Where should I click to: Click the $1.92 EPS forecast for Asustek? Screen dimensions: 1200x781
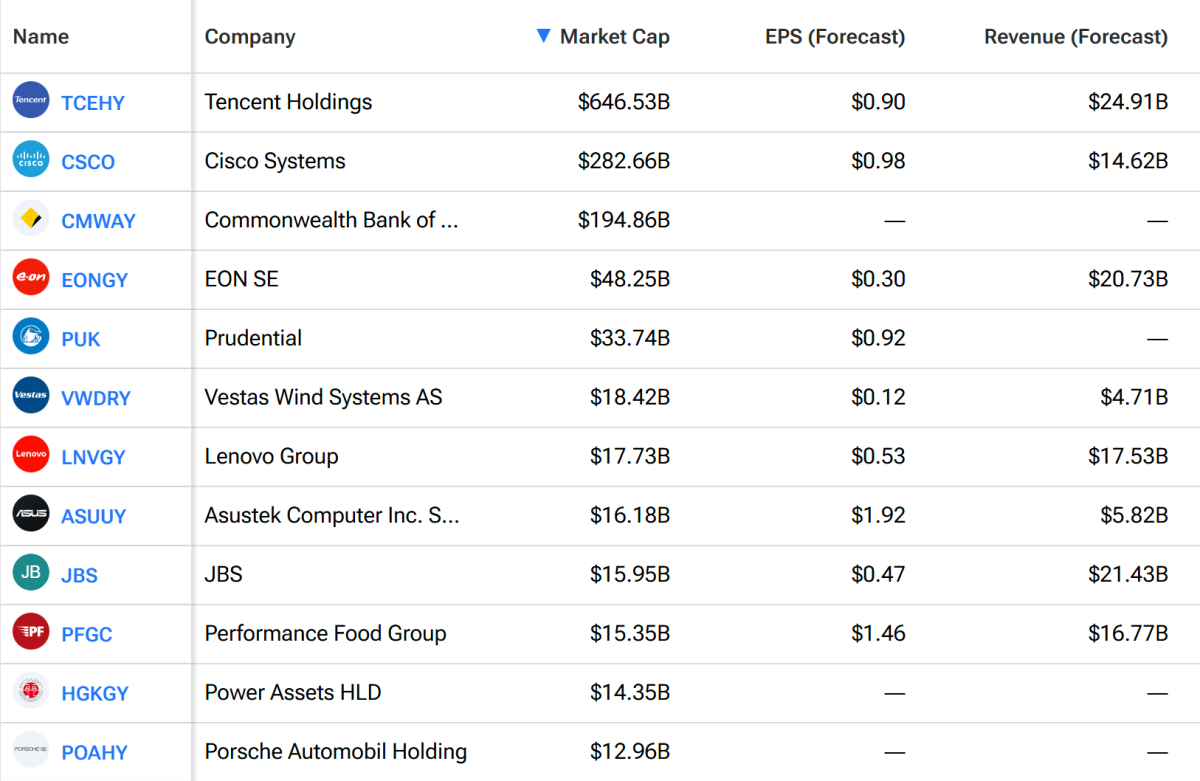[x=879, y=515]
